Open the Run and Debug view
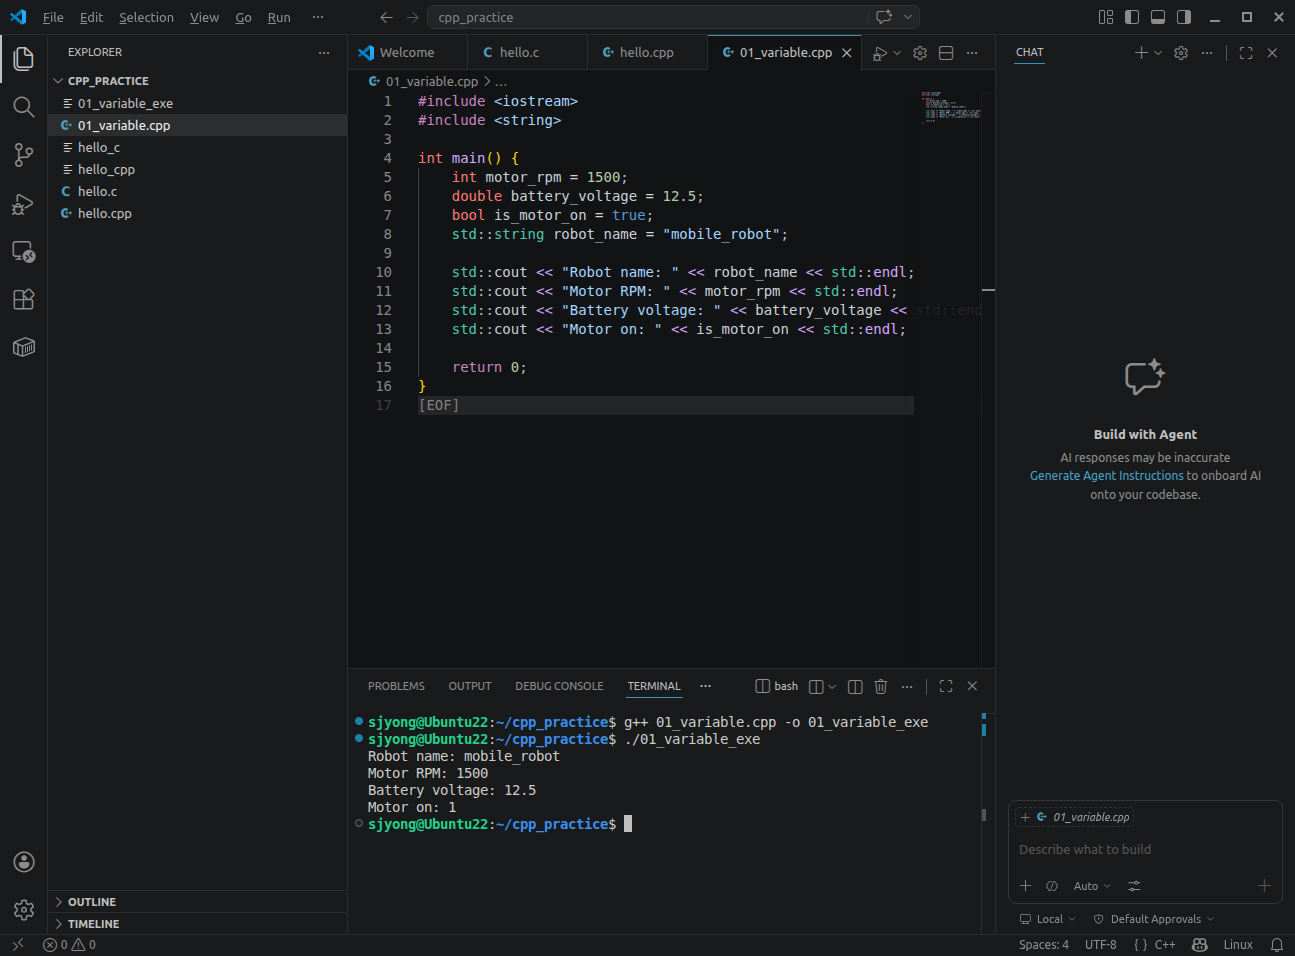 [24, 204]
